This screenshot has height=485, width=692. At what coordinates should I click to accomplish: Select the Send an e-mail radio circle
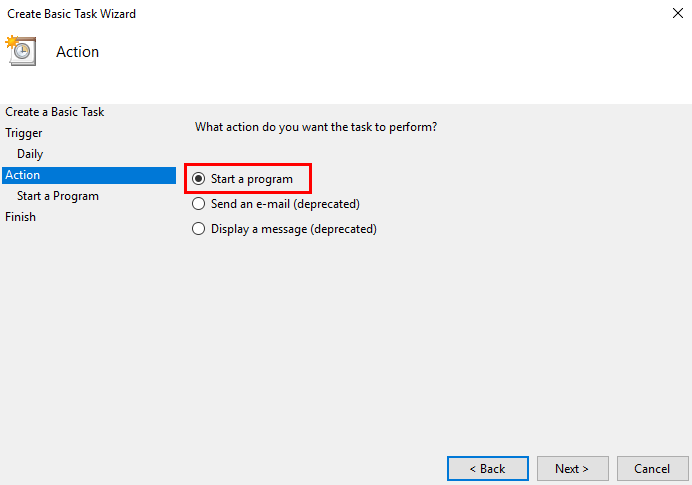[x=198, y=204]
